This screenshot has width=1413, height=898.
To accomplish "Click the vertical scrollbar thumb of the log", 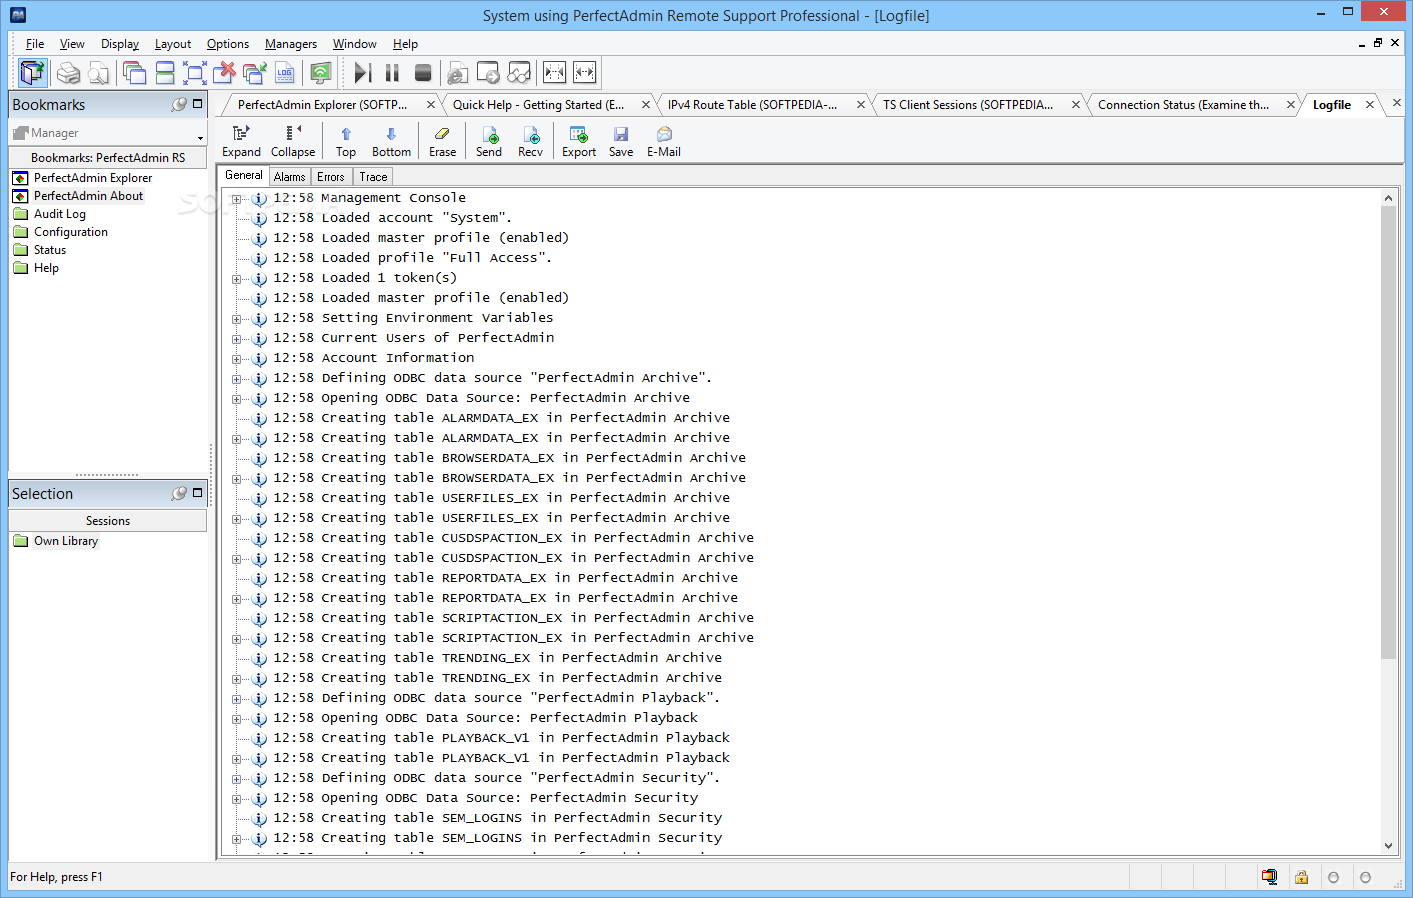I will [1388, 433].
